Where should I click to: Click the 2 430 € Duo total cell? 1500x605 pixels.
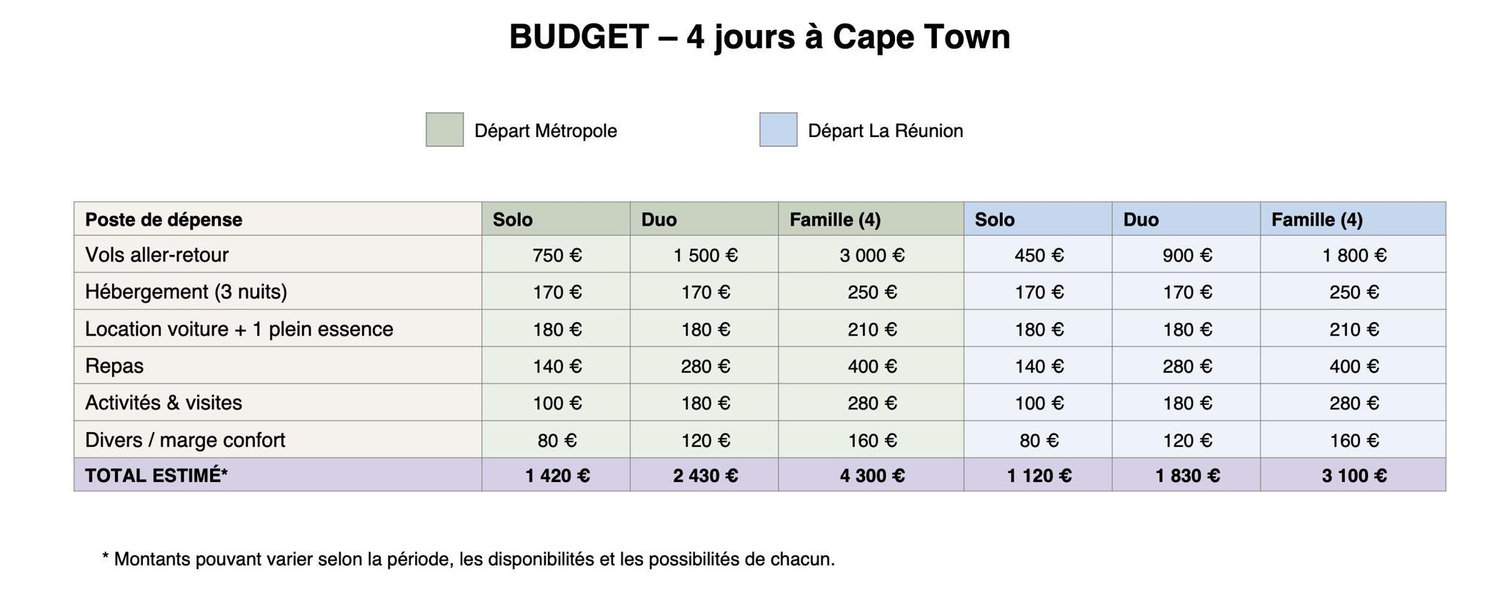705,475
